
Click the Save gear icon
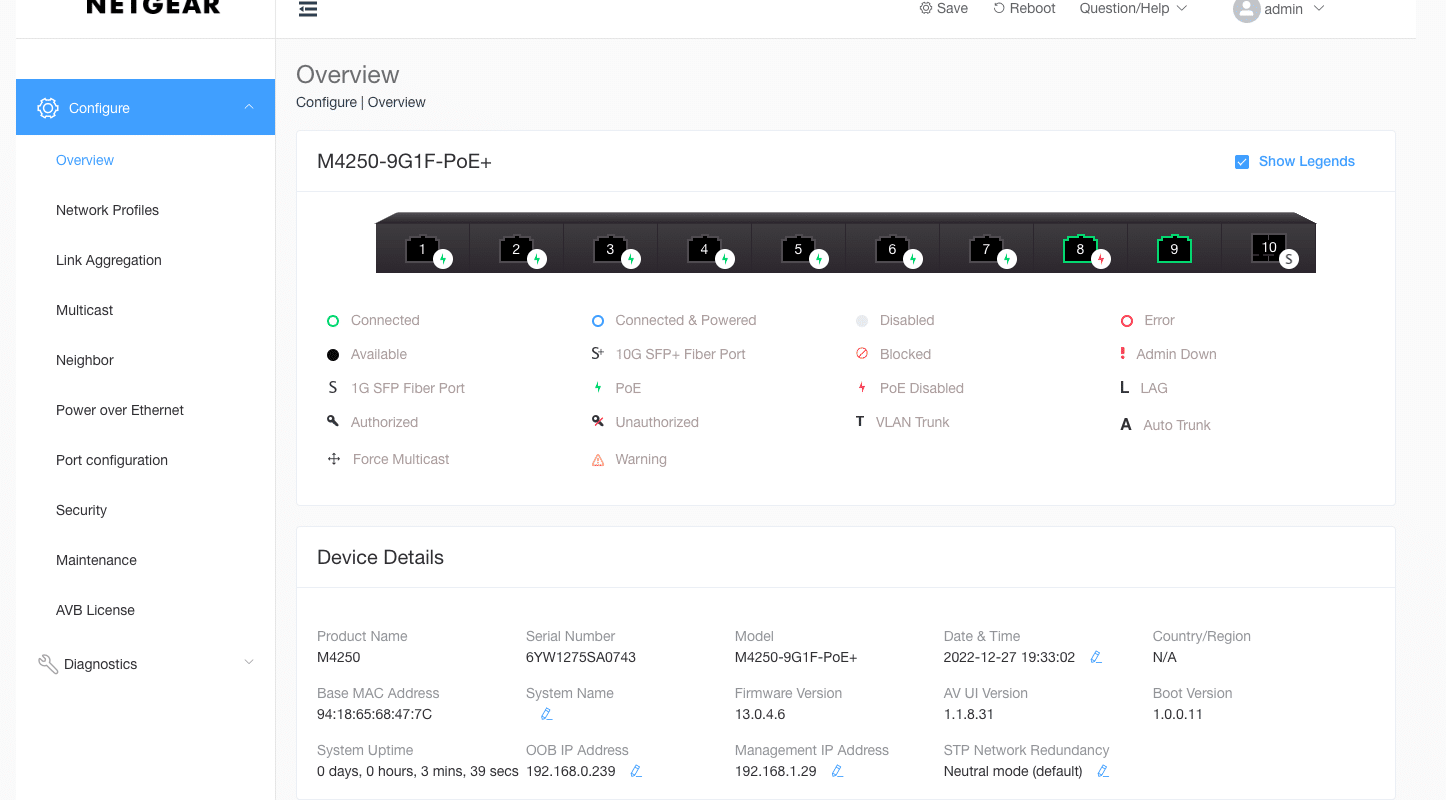926,8
